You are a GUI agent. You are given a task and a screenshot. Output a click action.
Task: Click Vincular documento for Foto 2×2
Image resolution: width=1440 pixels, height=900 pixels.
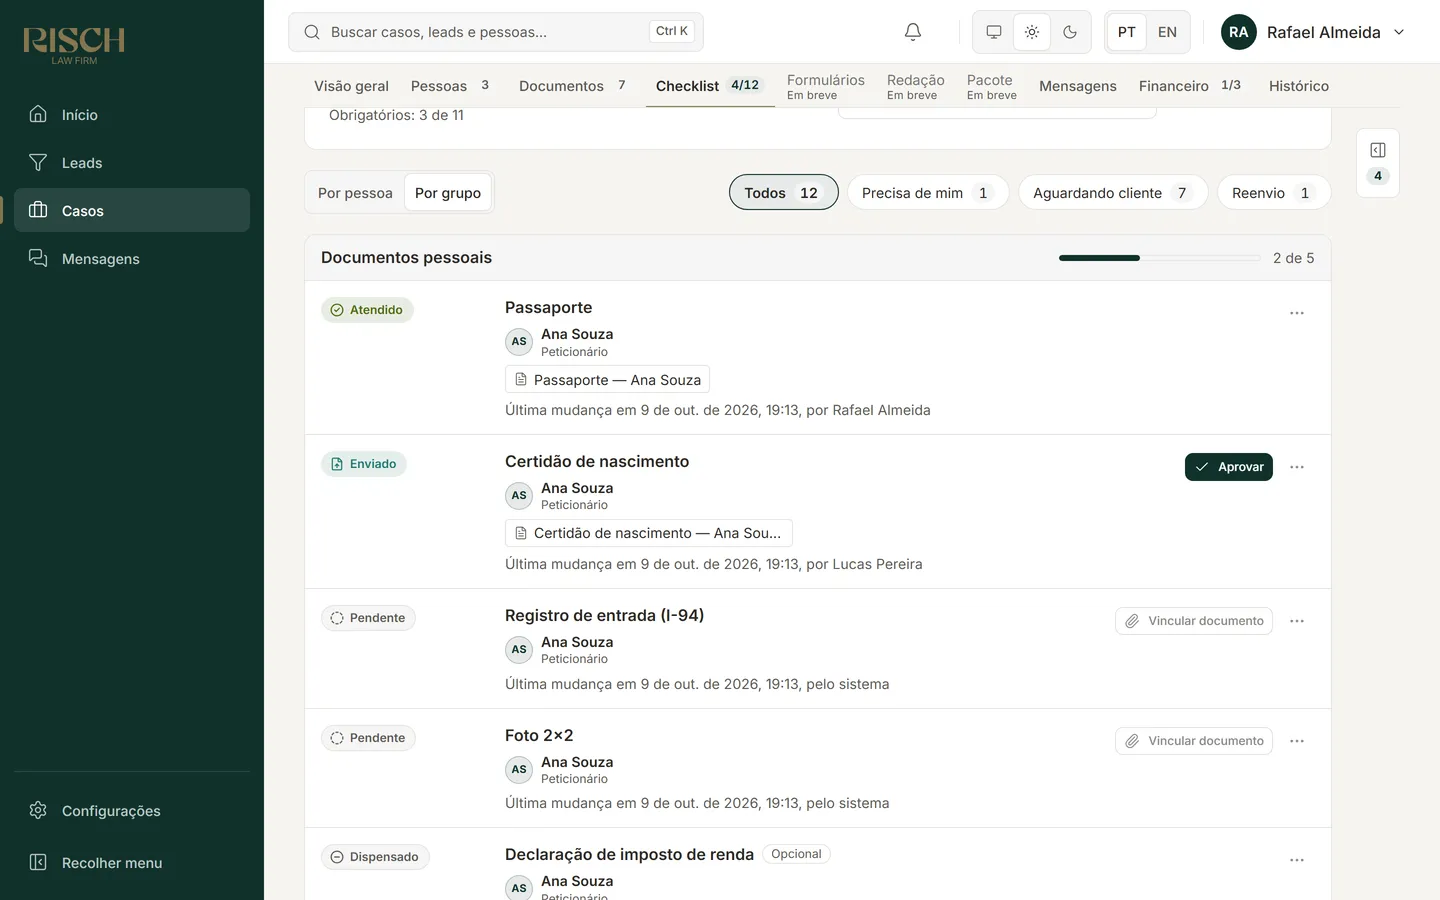1194,741
